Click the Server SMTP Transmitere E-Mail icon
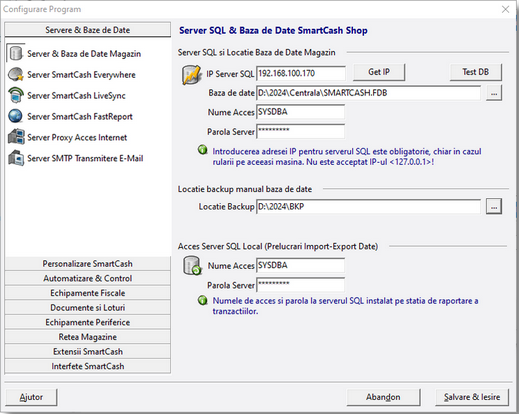This screenshot has width=519, height=414. (16, 158)
